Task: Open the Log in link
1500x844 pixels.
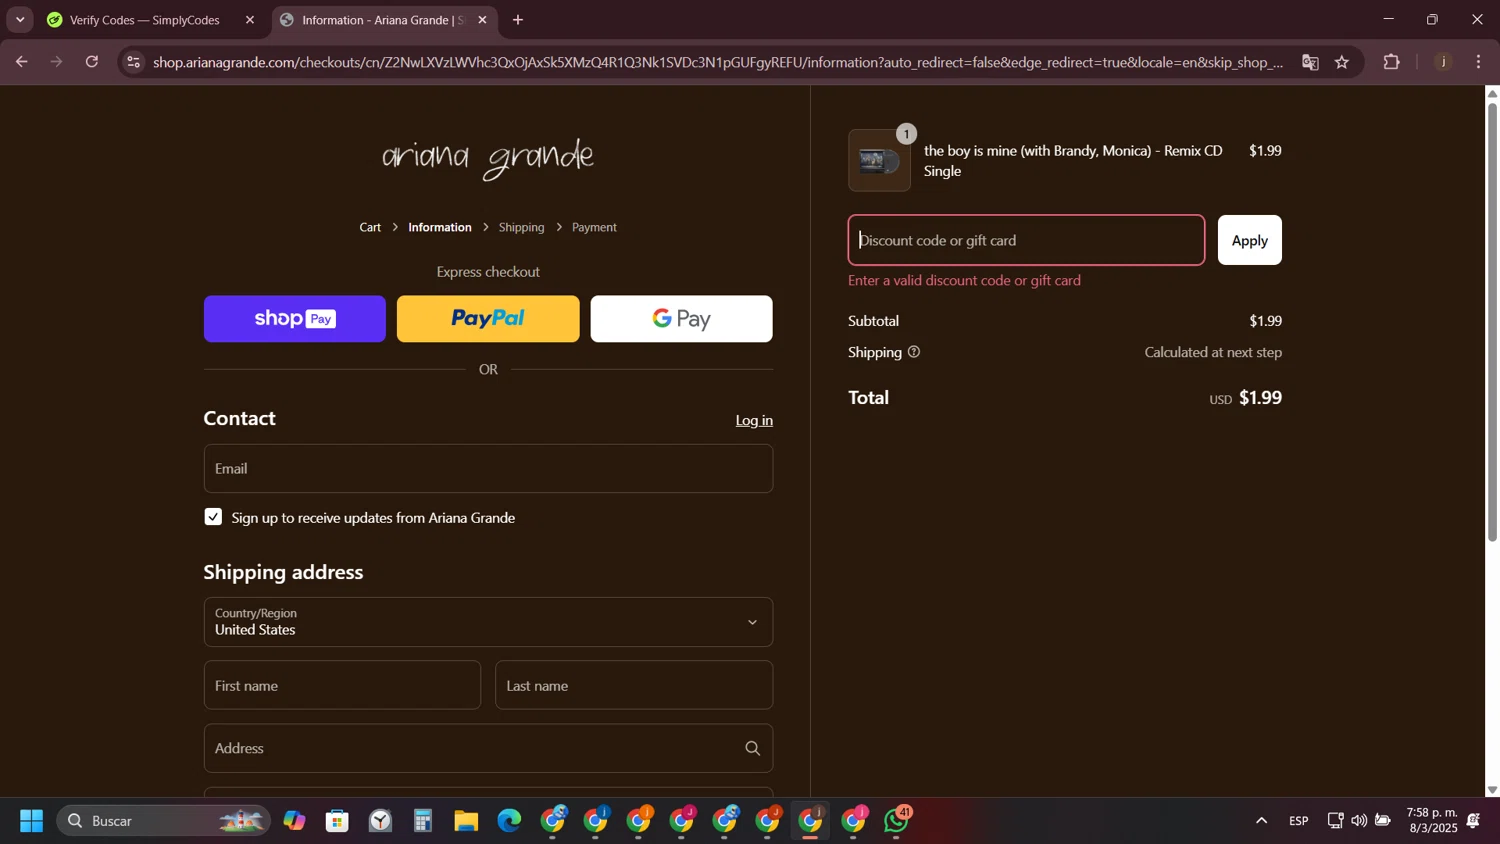Action: [754, 420]
